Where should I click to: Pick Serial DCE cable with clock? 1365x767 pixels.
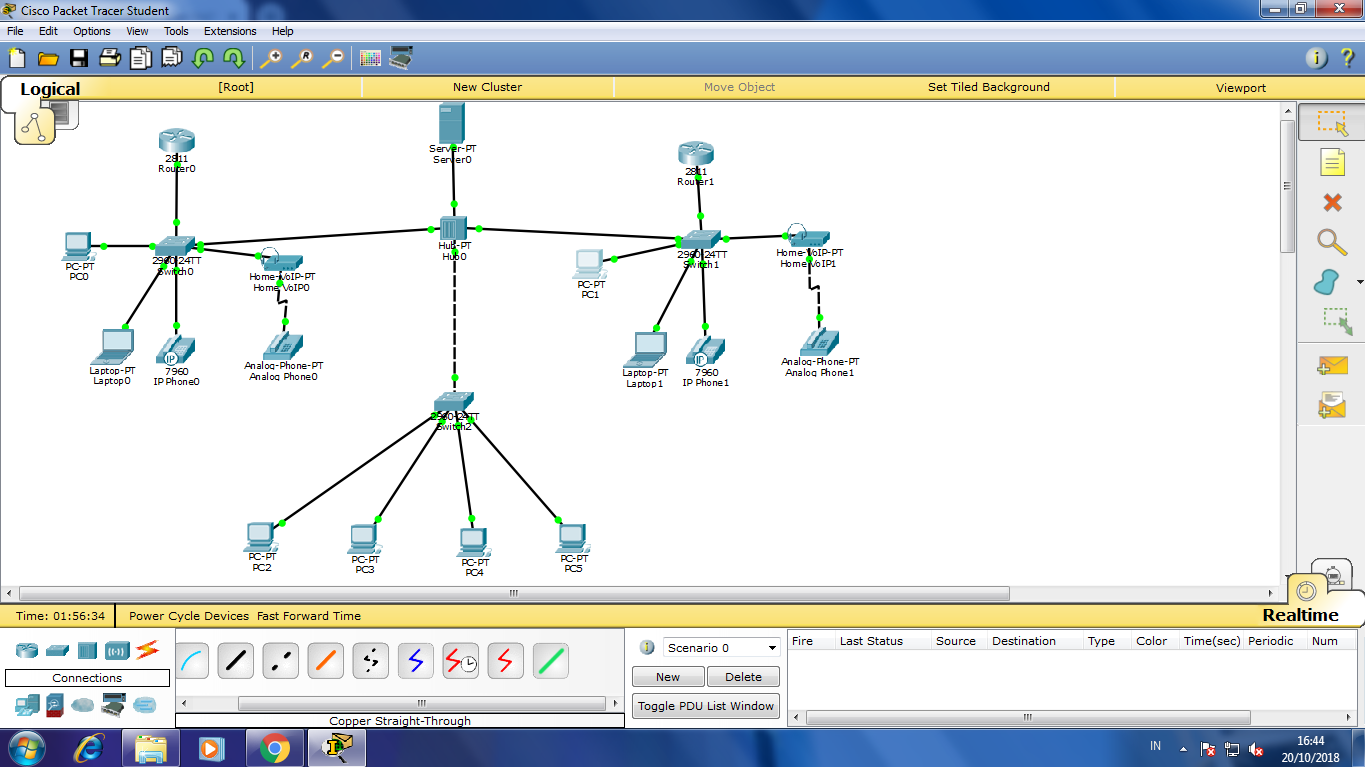[461, 660]
